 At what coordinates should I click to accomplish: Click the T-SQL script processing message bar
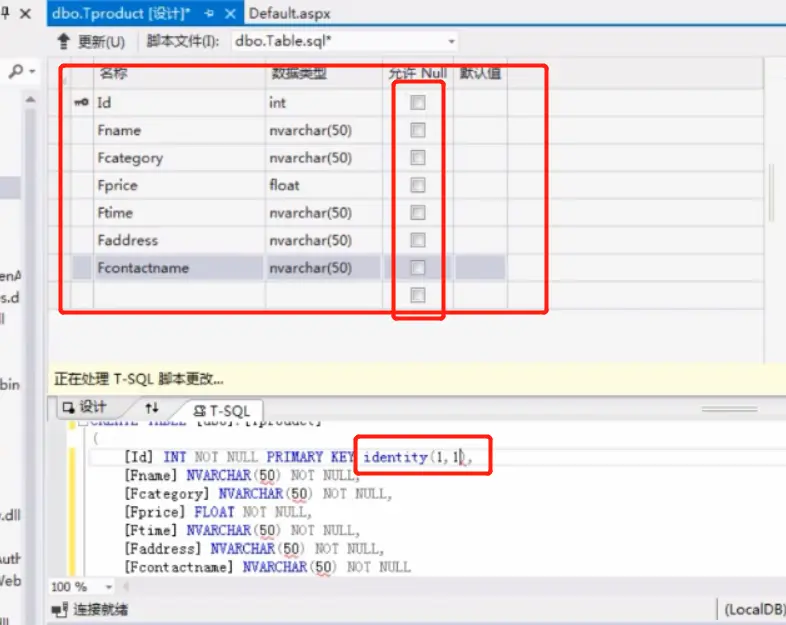[418, 378]
